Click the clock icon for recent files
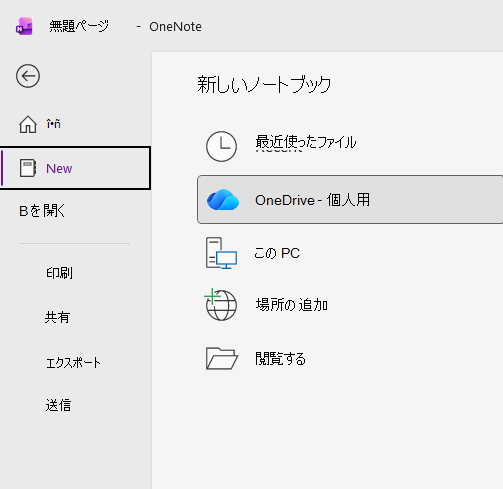503x489 pixels. coord(221,146)
